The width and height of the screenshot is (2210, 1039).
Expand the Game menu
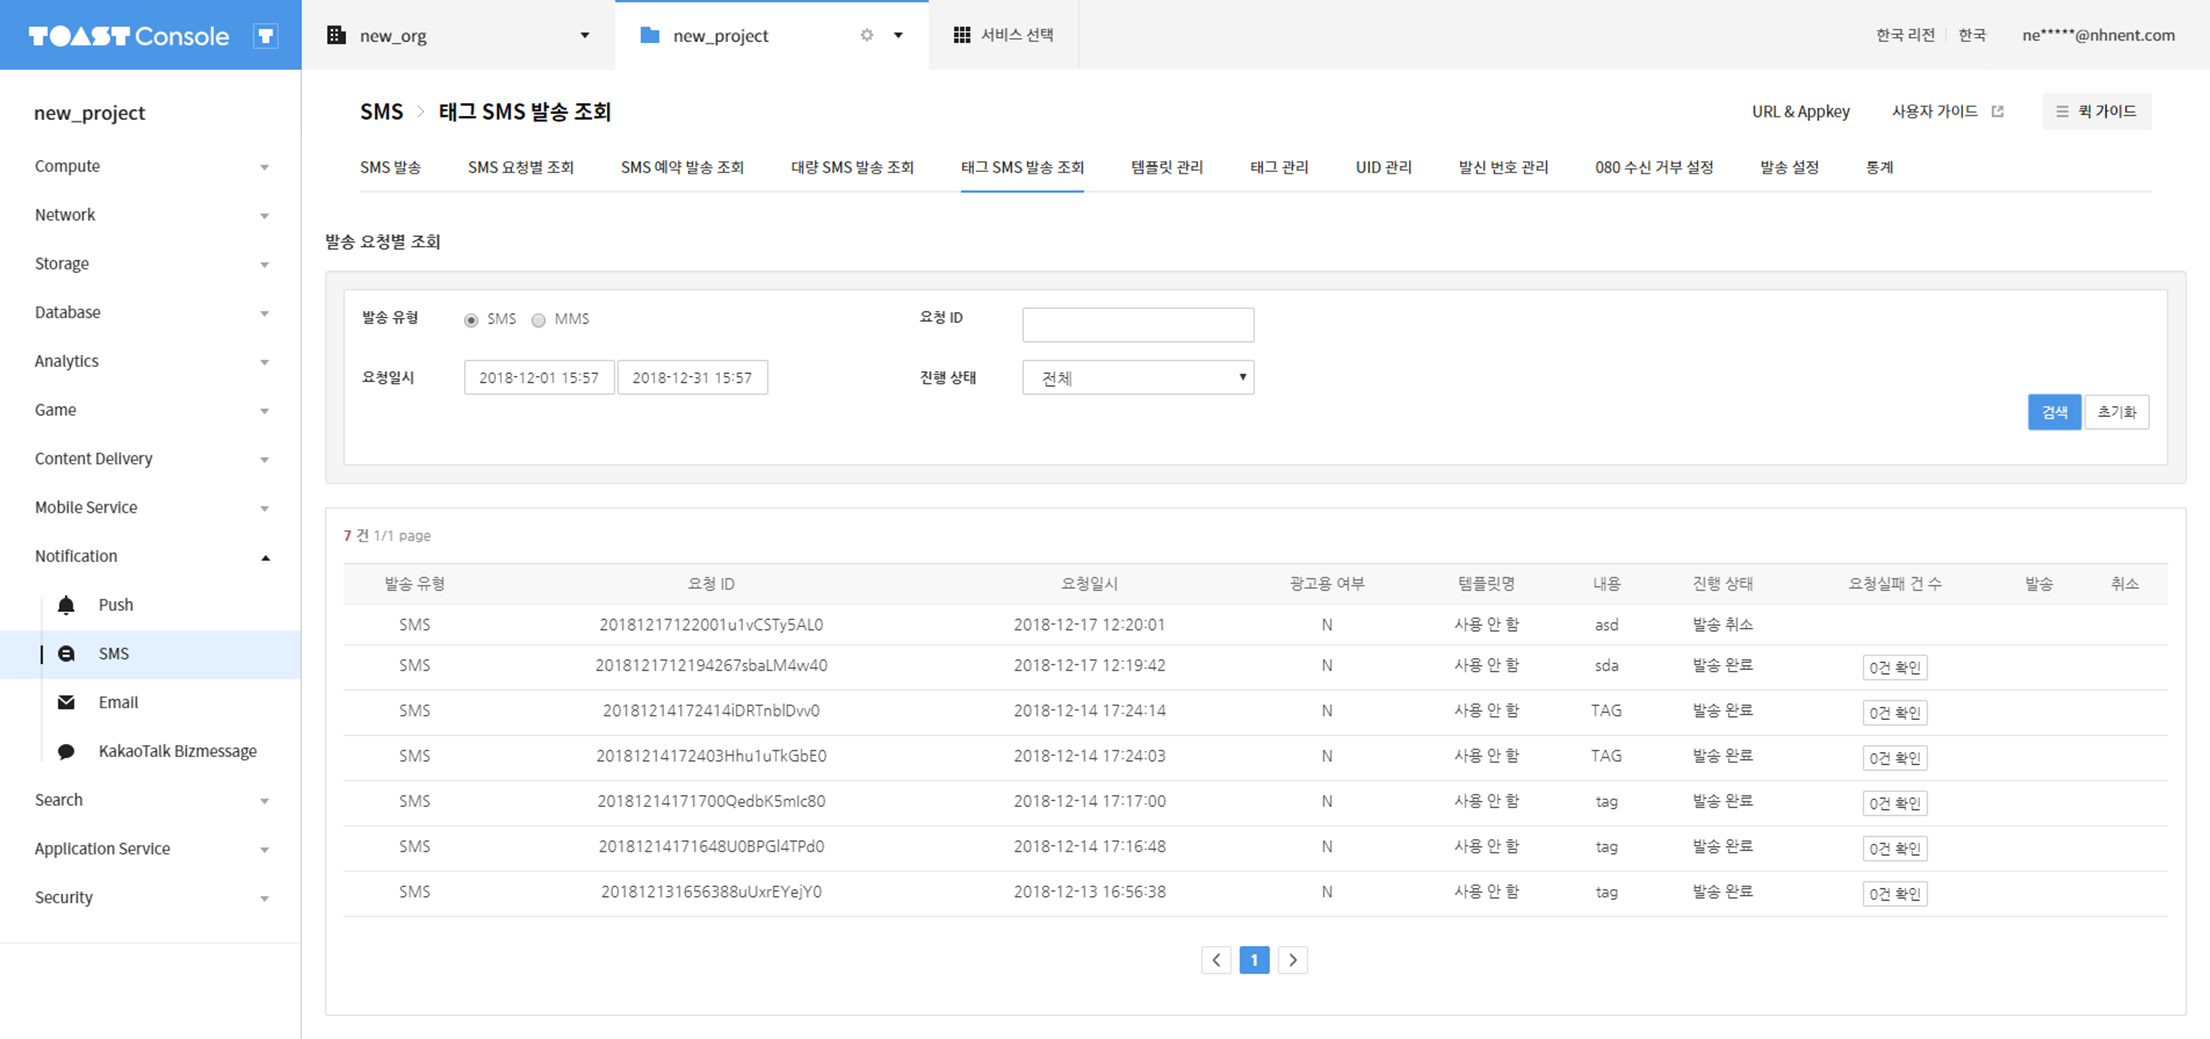click(x=150, y=410)
